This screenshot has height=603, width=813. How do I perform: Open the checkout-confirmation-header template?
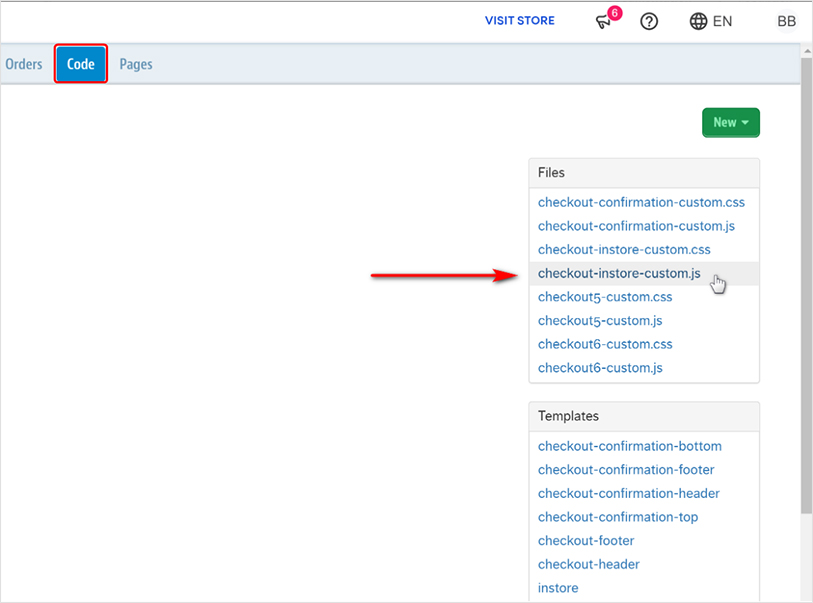pyautogui.click(x=628, y=493)
